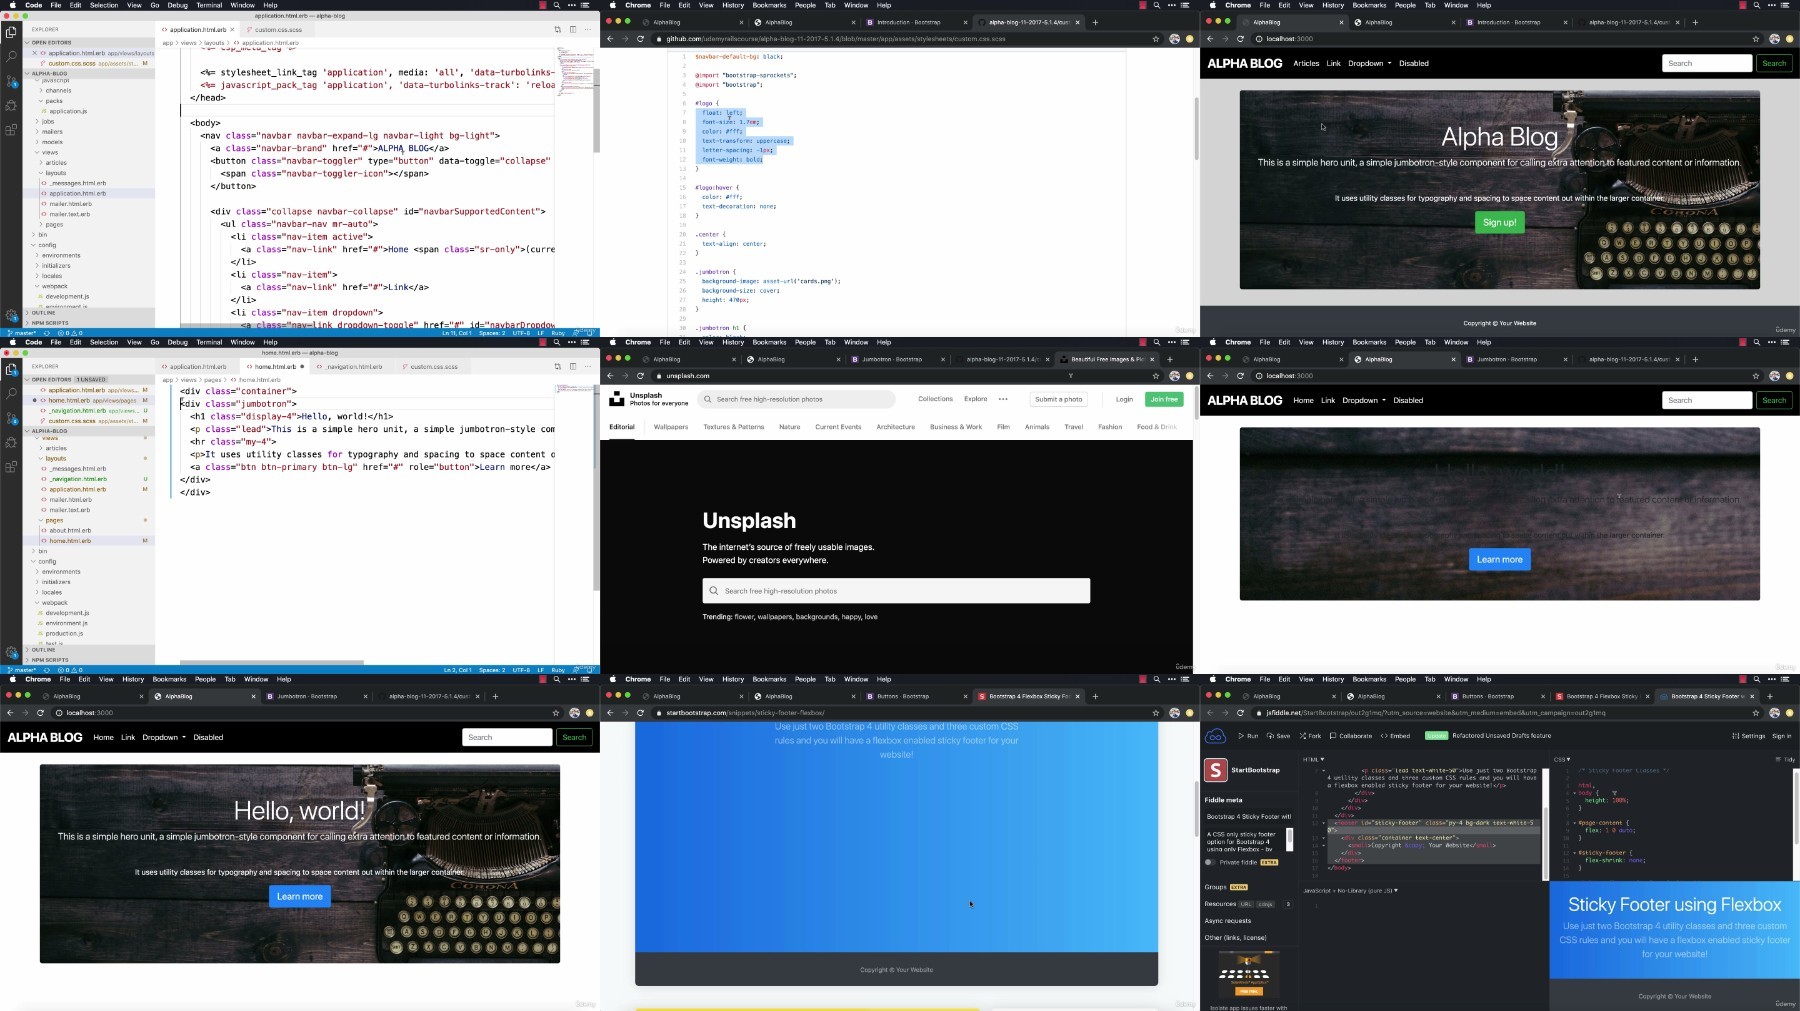Image resolution: width=1800 pixels, height=1011 pixels.
Task: Click 'Learn more' on the 'Hello, world!' page
Action: [x=300, y=896]
